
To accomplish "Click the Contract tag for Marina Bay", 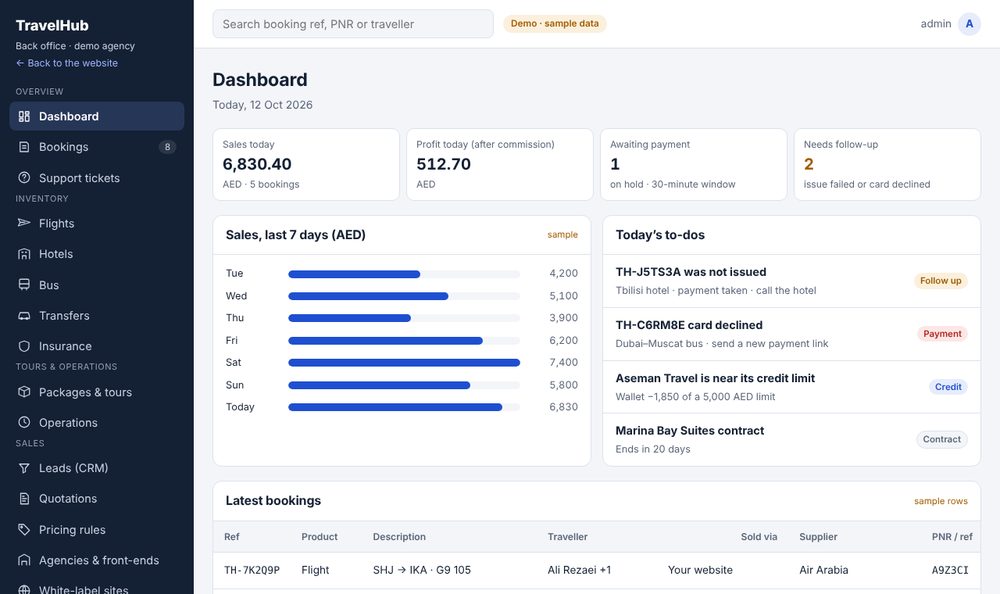I will click(x=942, y=439).
